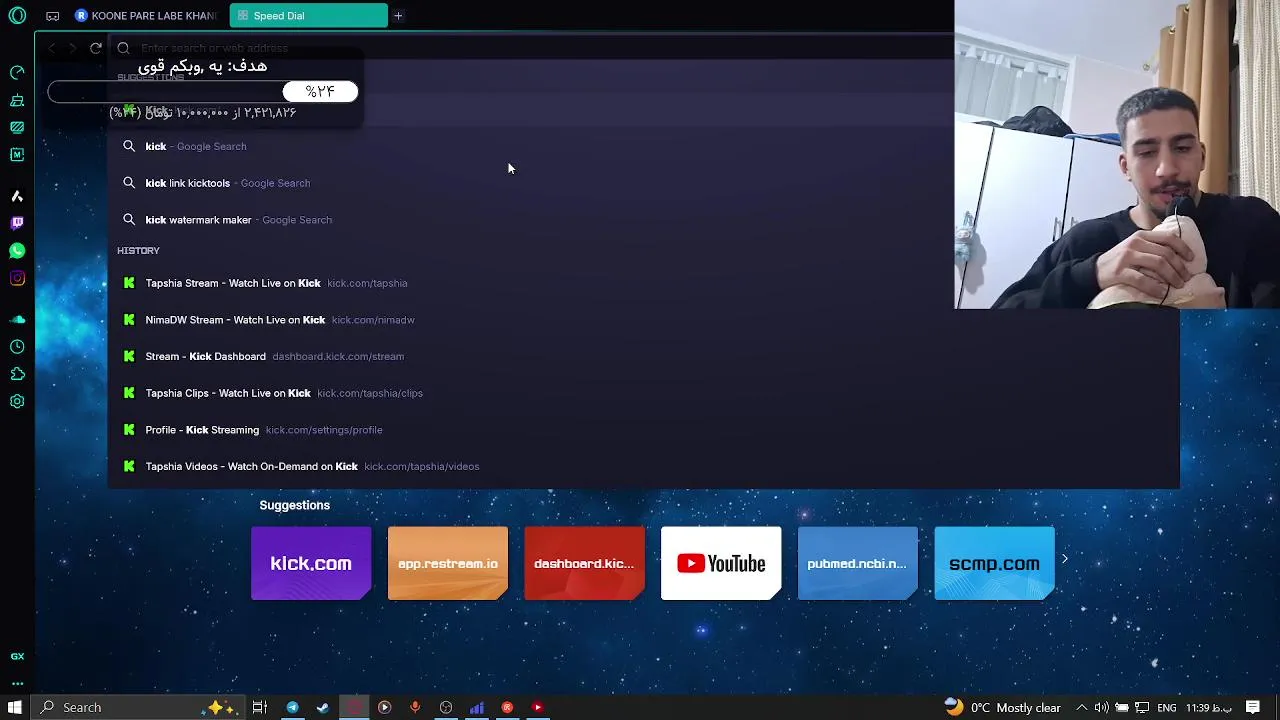Open NimaDW Stream history entry
1280x720 pixels.
click(643, 320)
